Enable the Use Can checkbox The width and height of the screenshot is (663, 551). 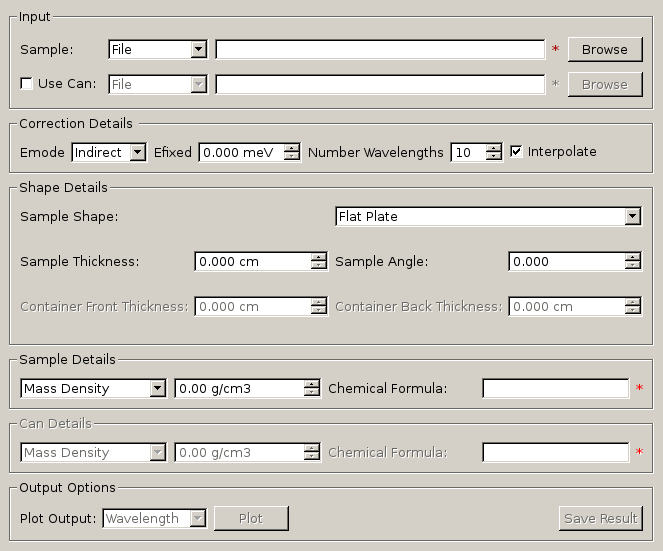[x=27, y=84]
